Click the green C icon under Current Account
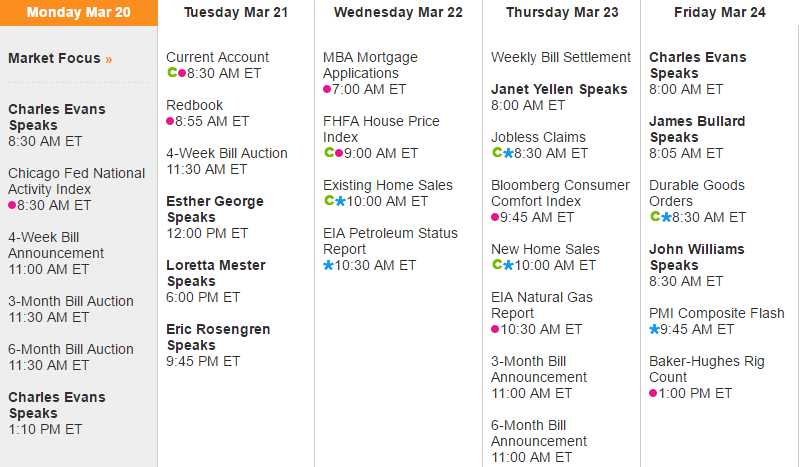799x467 pixels. 171,73
